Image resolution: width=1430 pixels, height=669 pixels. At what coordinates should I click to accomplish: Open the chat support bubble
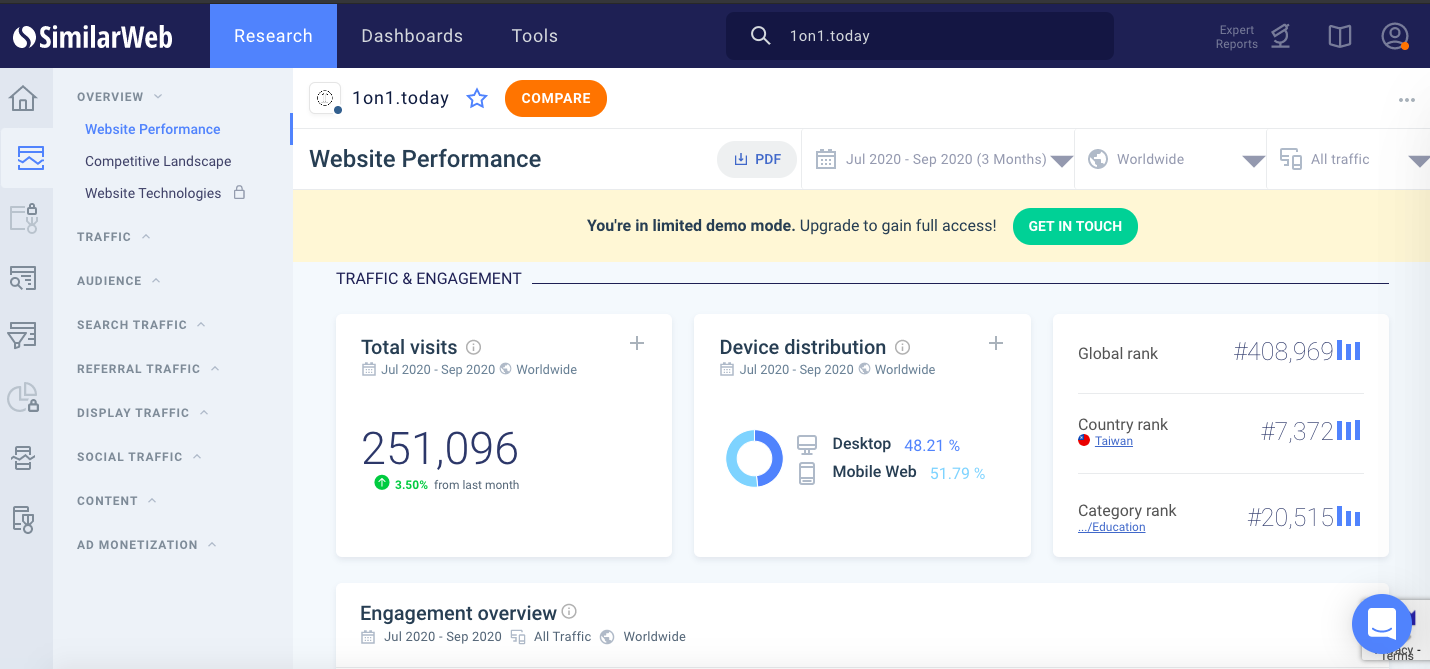[x=1381, y=623]
